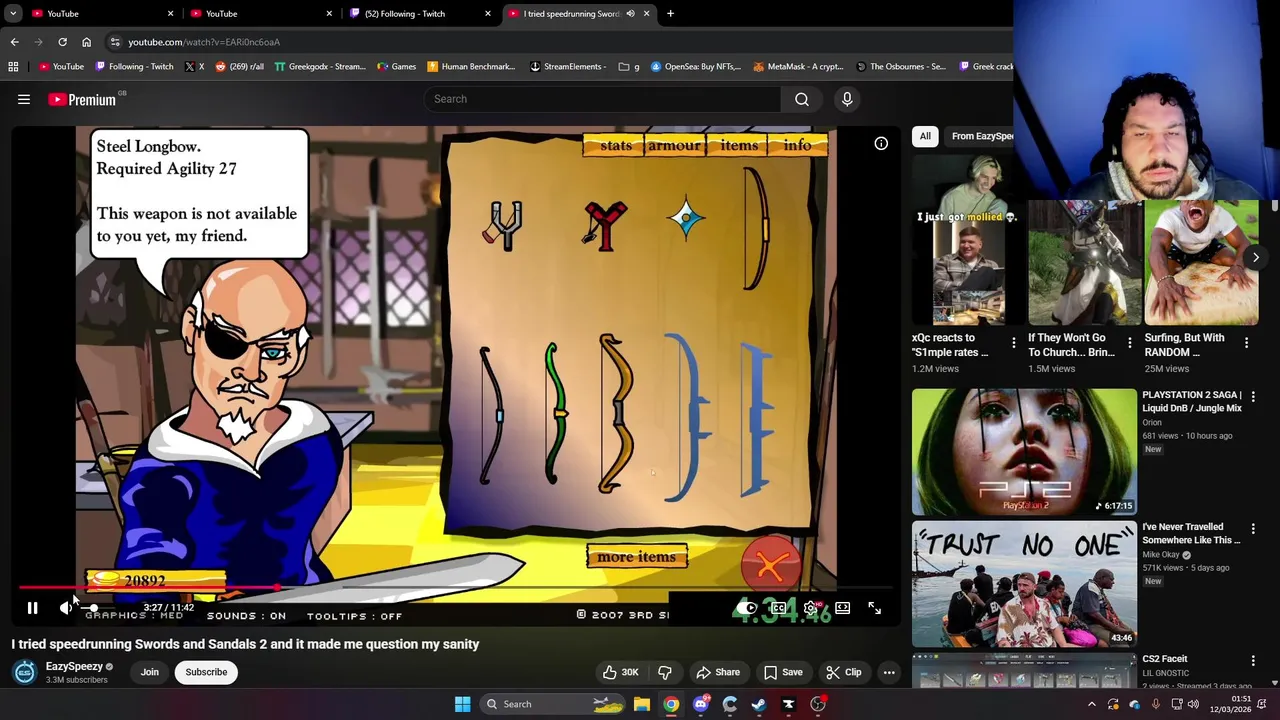Enter fullscreen mode

click(875, 608)
